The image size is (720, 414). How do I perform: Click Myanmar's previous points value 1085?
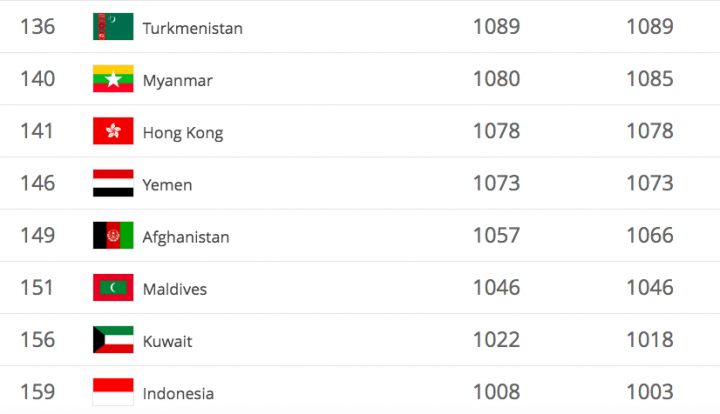pos(649,79)
